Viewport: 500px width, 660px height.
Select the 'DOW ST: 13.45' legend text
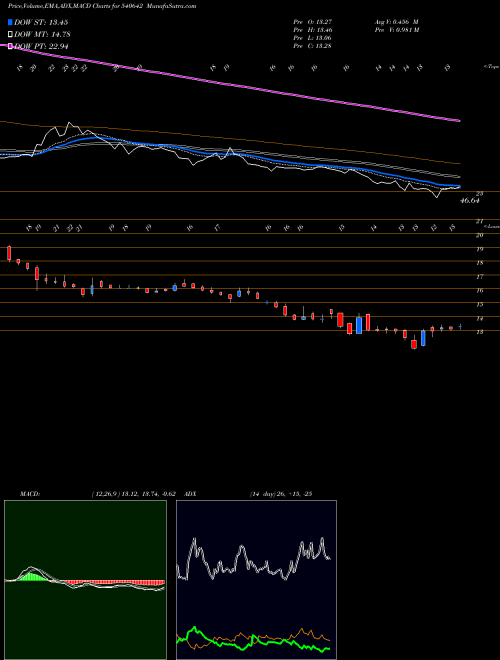41,22
